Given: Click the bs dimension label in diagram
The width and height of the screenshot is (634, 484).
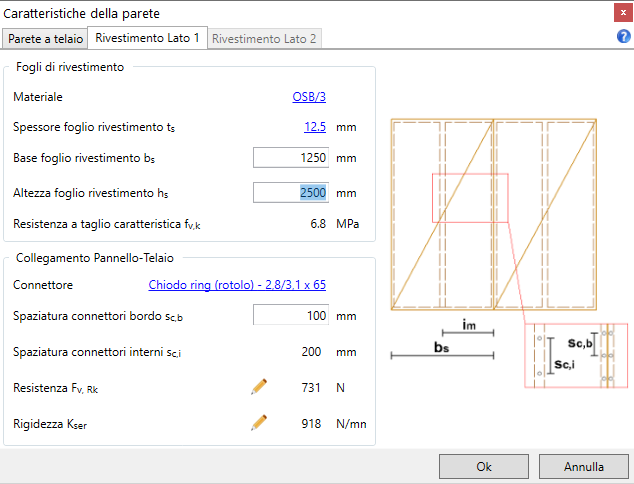Looking at the screenshot, I should [x=441, y=347].
